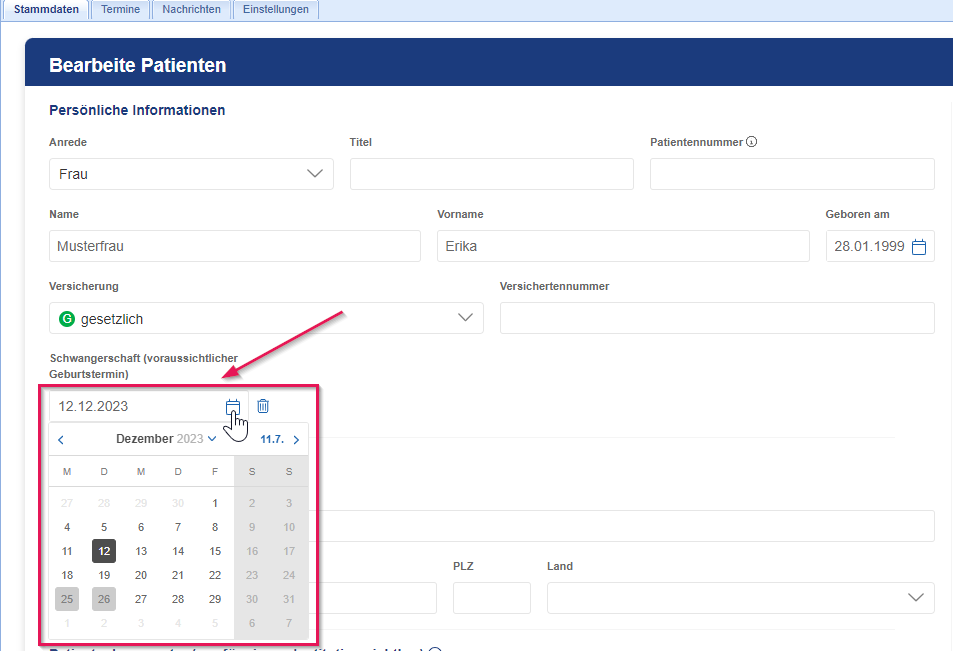Screen dimensions: 953x651
Task: Click into the PLZ field
Action: pos(491,597)
